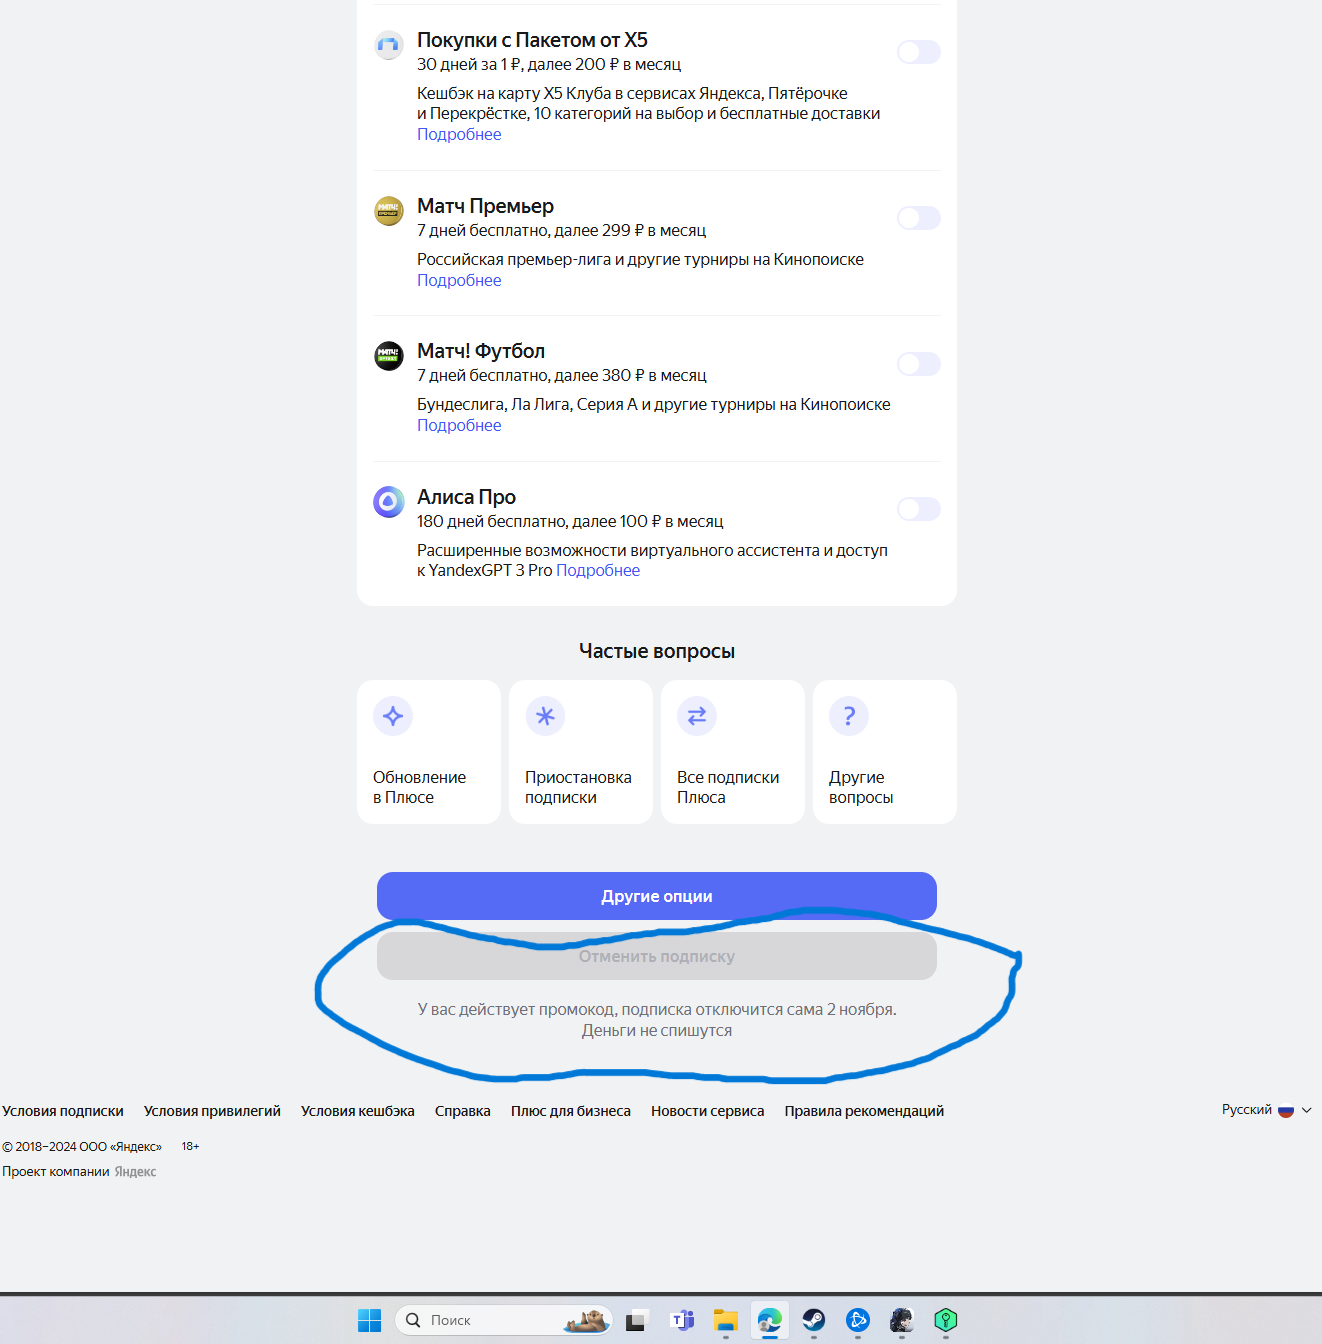Open Новости сервиса footer link
The image size is (1322, 1344).
coord(708,1111)
